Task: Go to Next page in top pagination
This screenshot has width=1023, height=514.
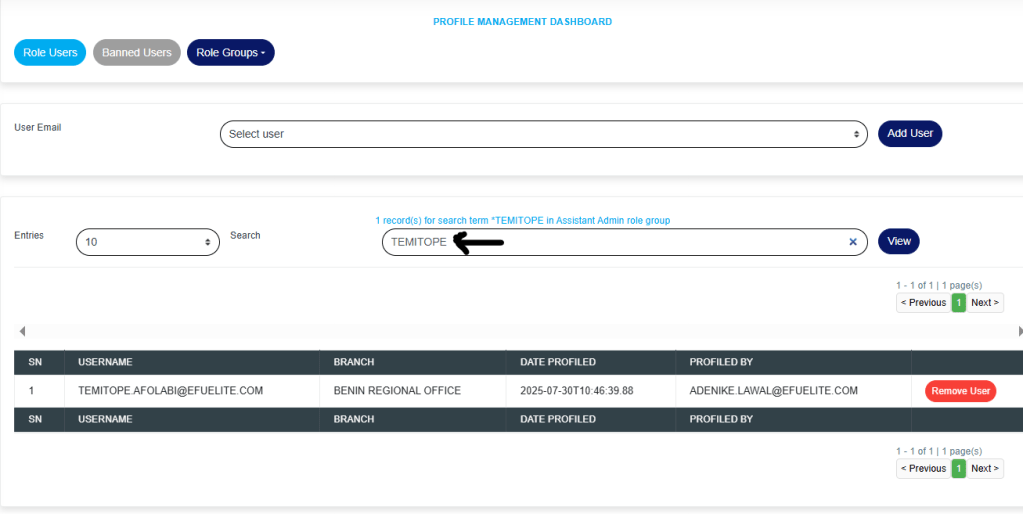Action: point(985,303)
